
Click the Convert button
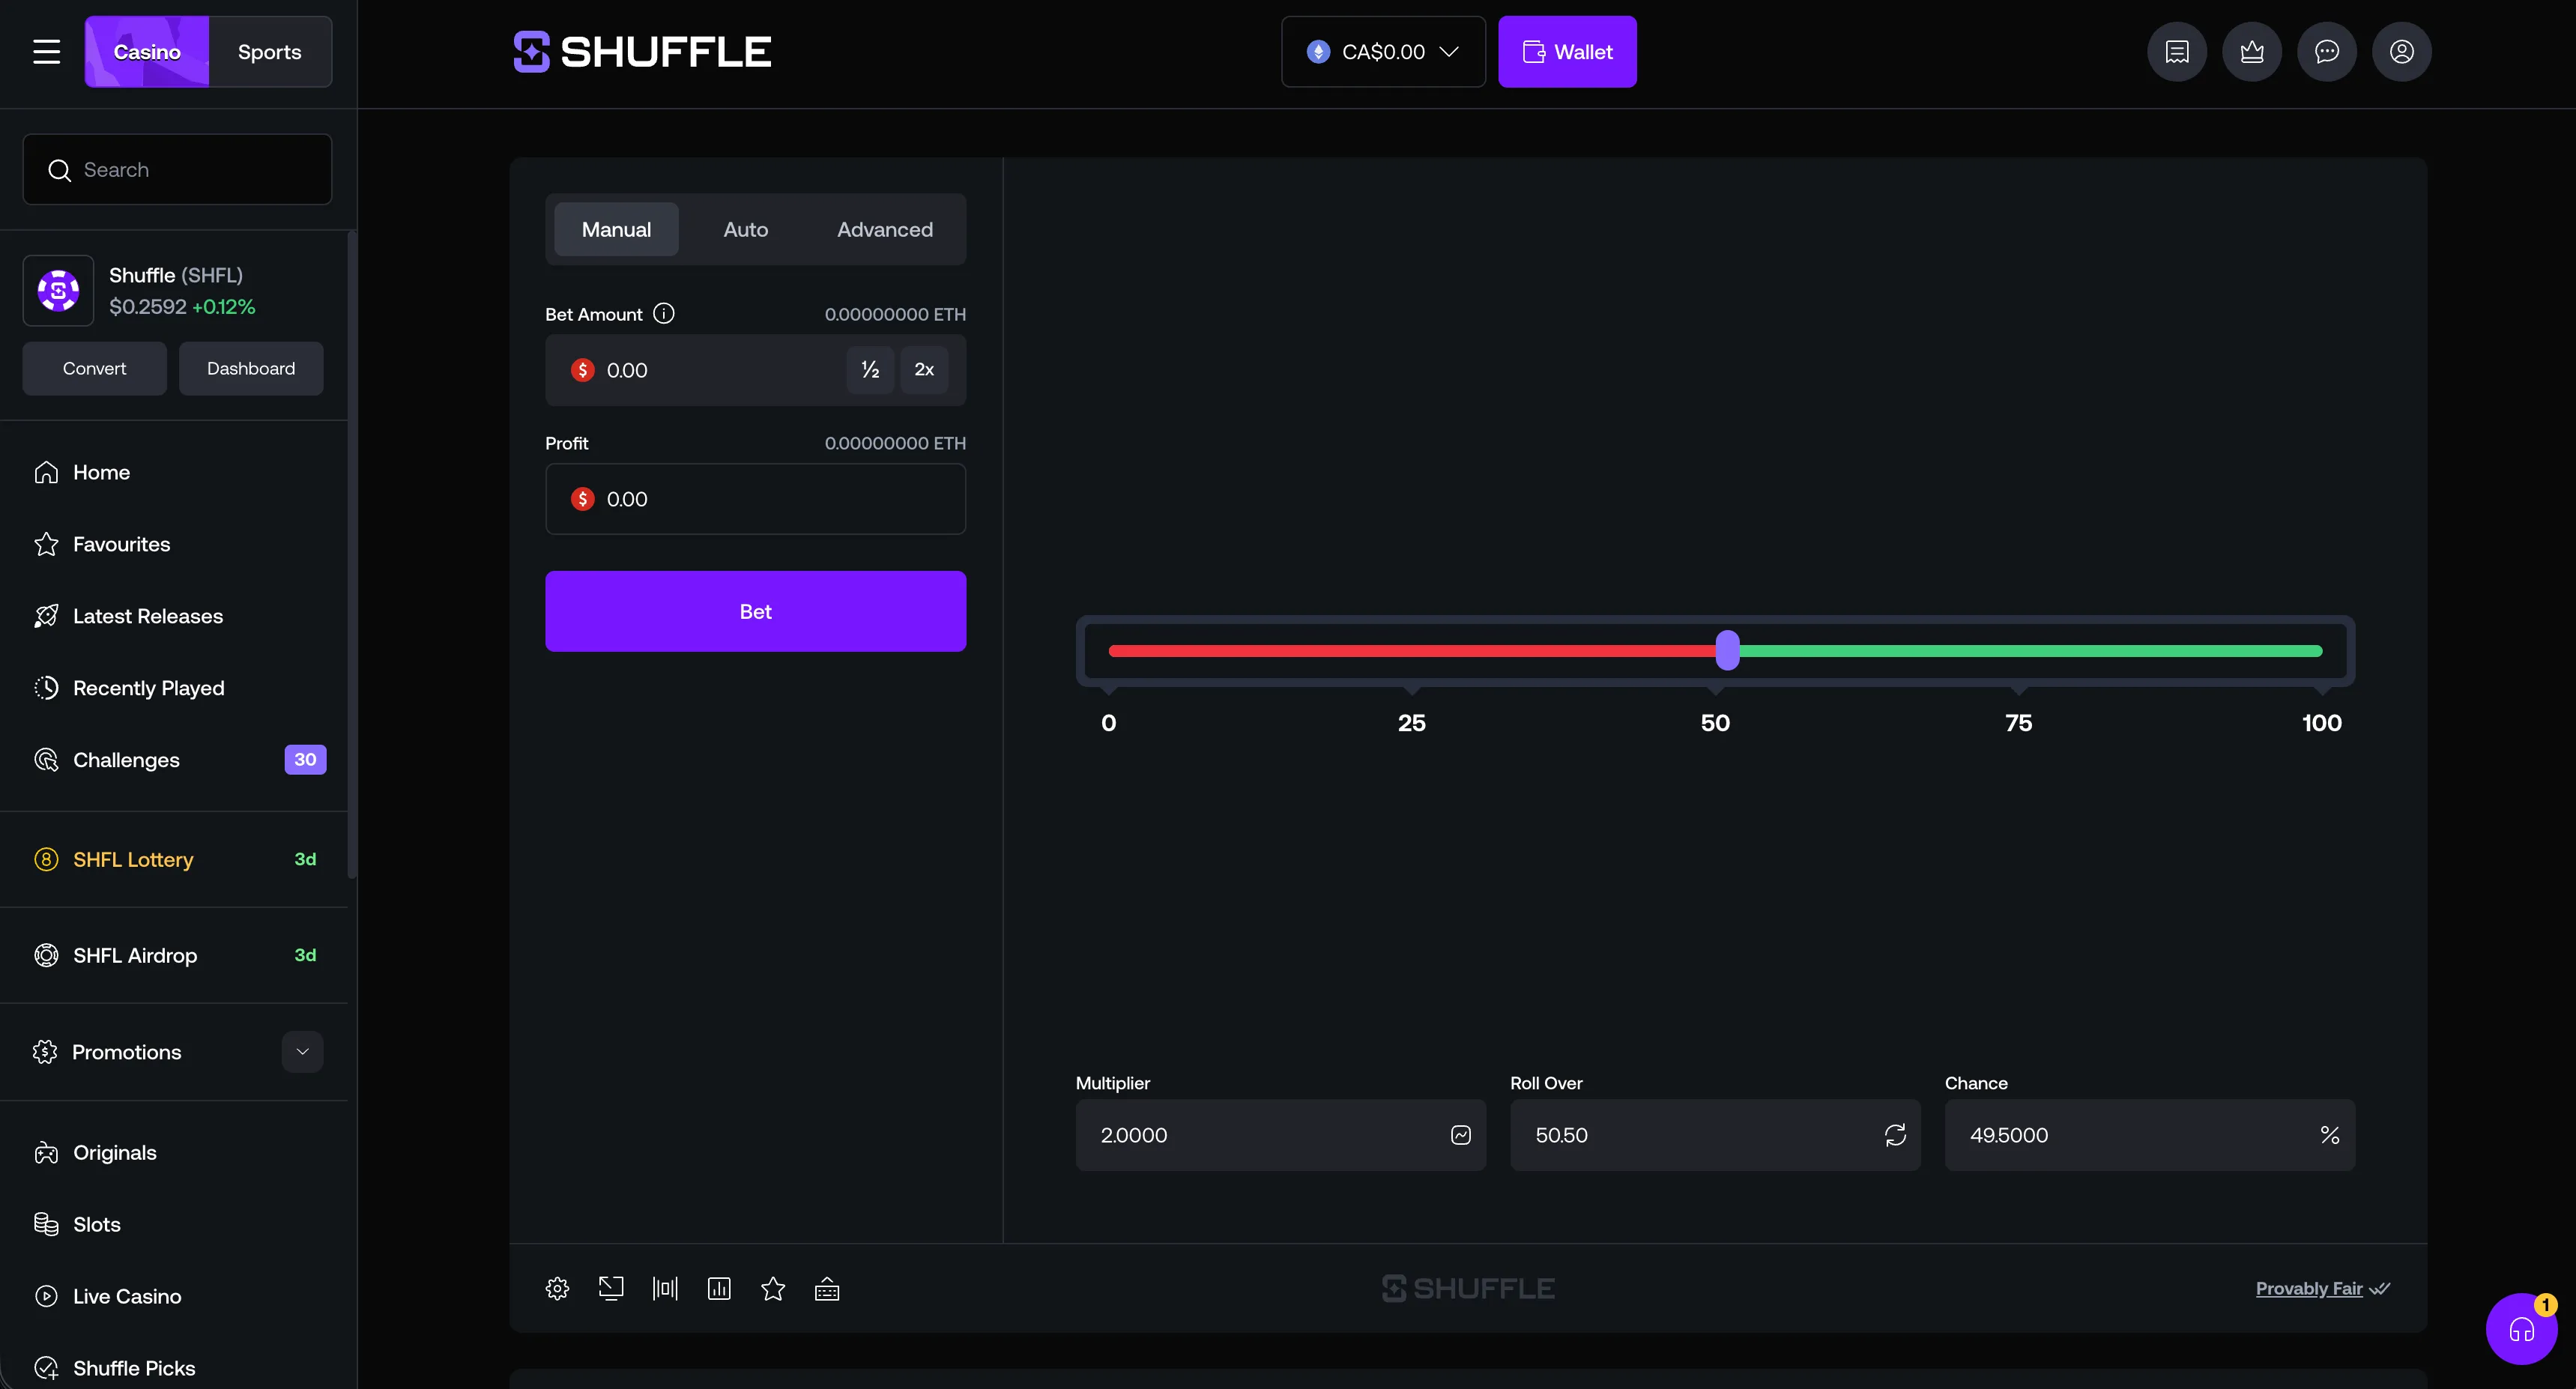[94, 369]
